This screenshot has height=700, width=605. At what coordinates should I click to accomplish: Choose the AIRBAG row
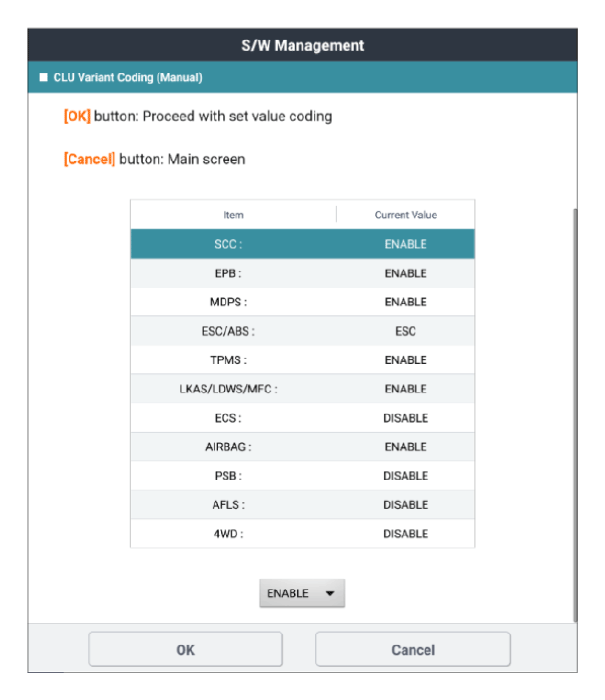coord(302,447)
